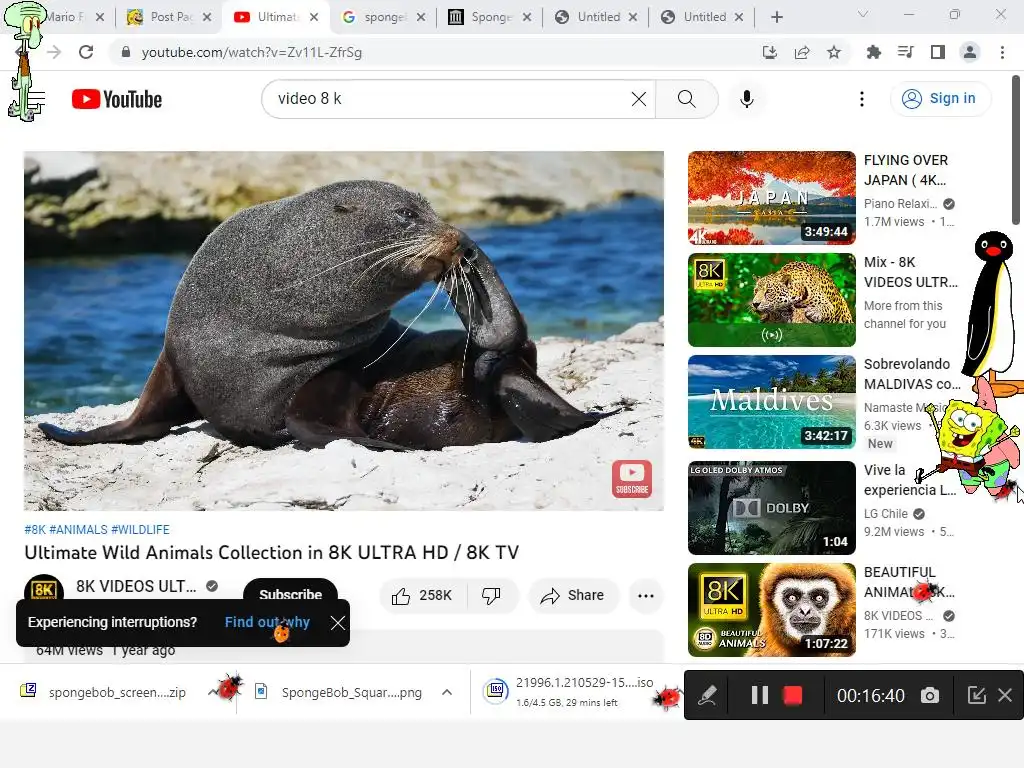The width and height of the screenshot is (1024, 768).
Task: Like the video with 258K likes
Action: tap(422, 596)
